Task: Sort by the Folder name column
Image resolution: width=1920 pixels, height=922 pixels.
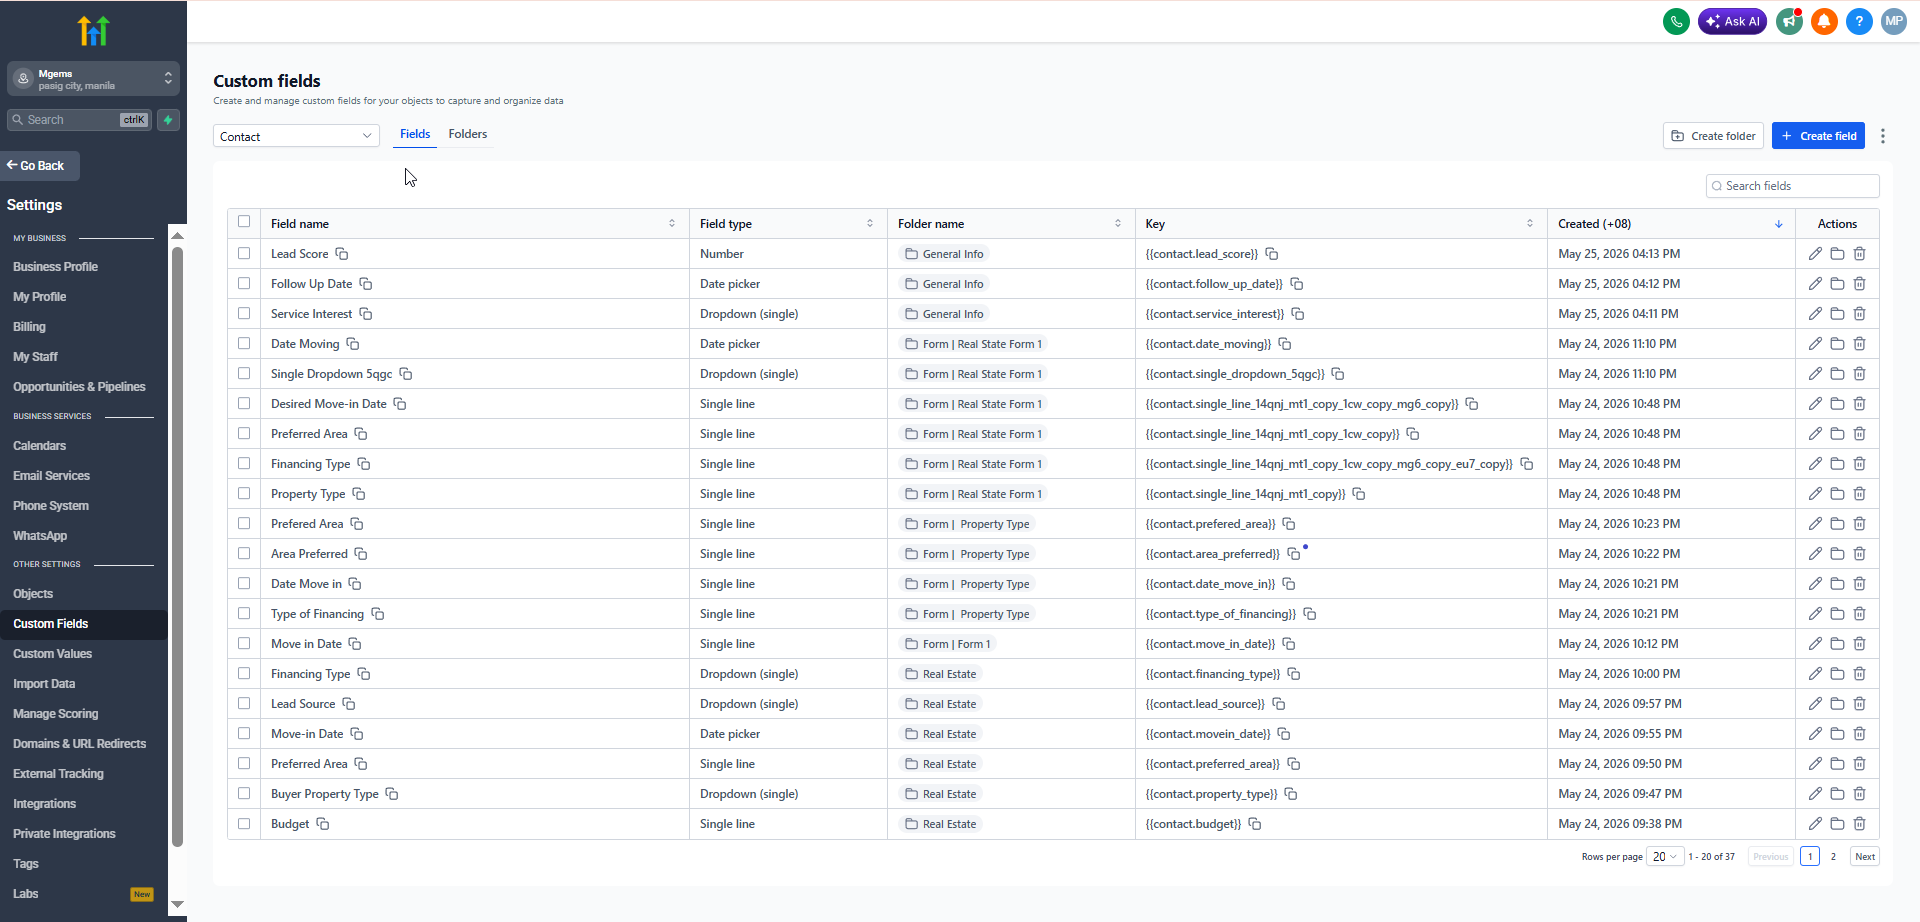Action: click(1118, 224)
